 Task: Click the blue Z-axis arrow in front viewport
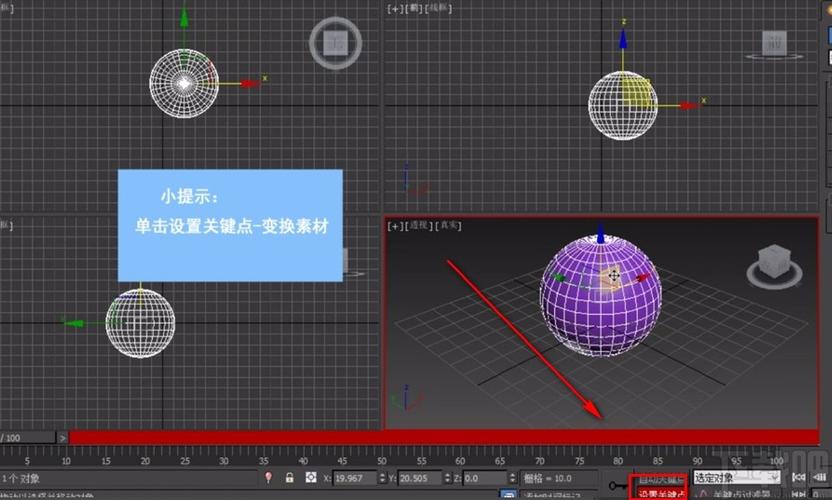point(623,39)
